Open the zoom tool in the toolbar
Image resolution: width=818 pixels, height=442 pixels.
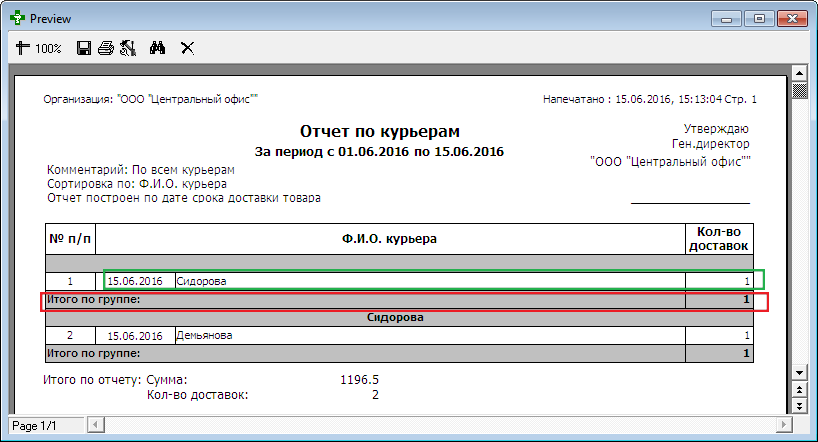coord(22,48)
